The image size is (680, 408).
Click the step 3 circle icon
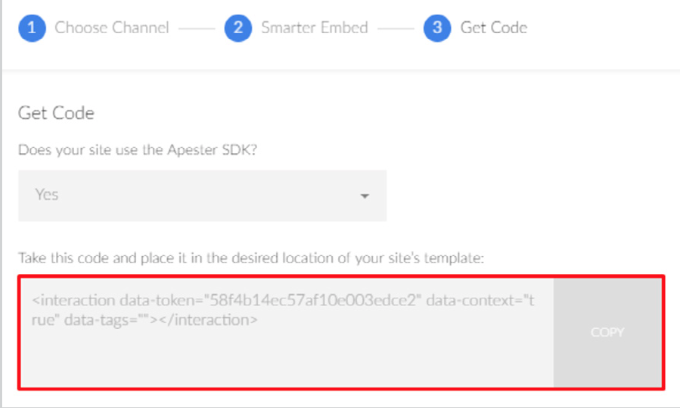pos(437,28)
